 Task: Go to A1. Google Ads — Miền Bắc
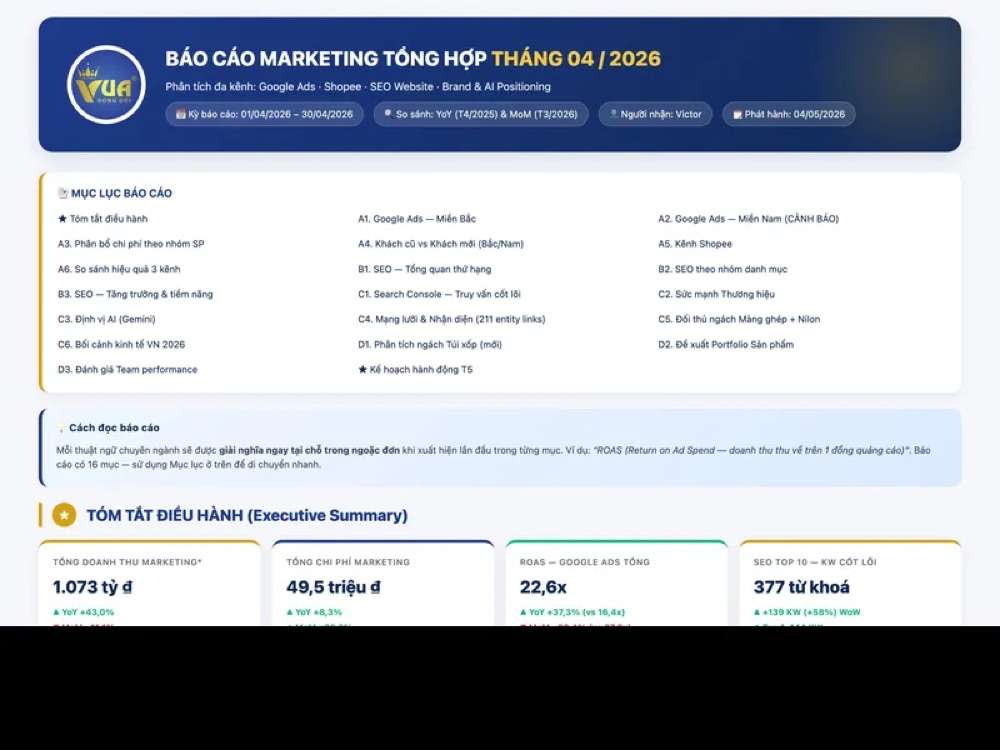coord(417,219)
